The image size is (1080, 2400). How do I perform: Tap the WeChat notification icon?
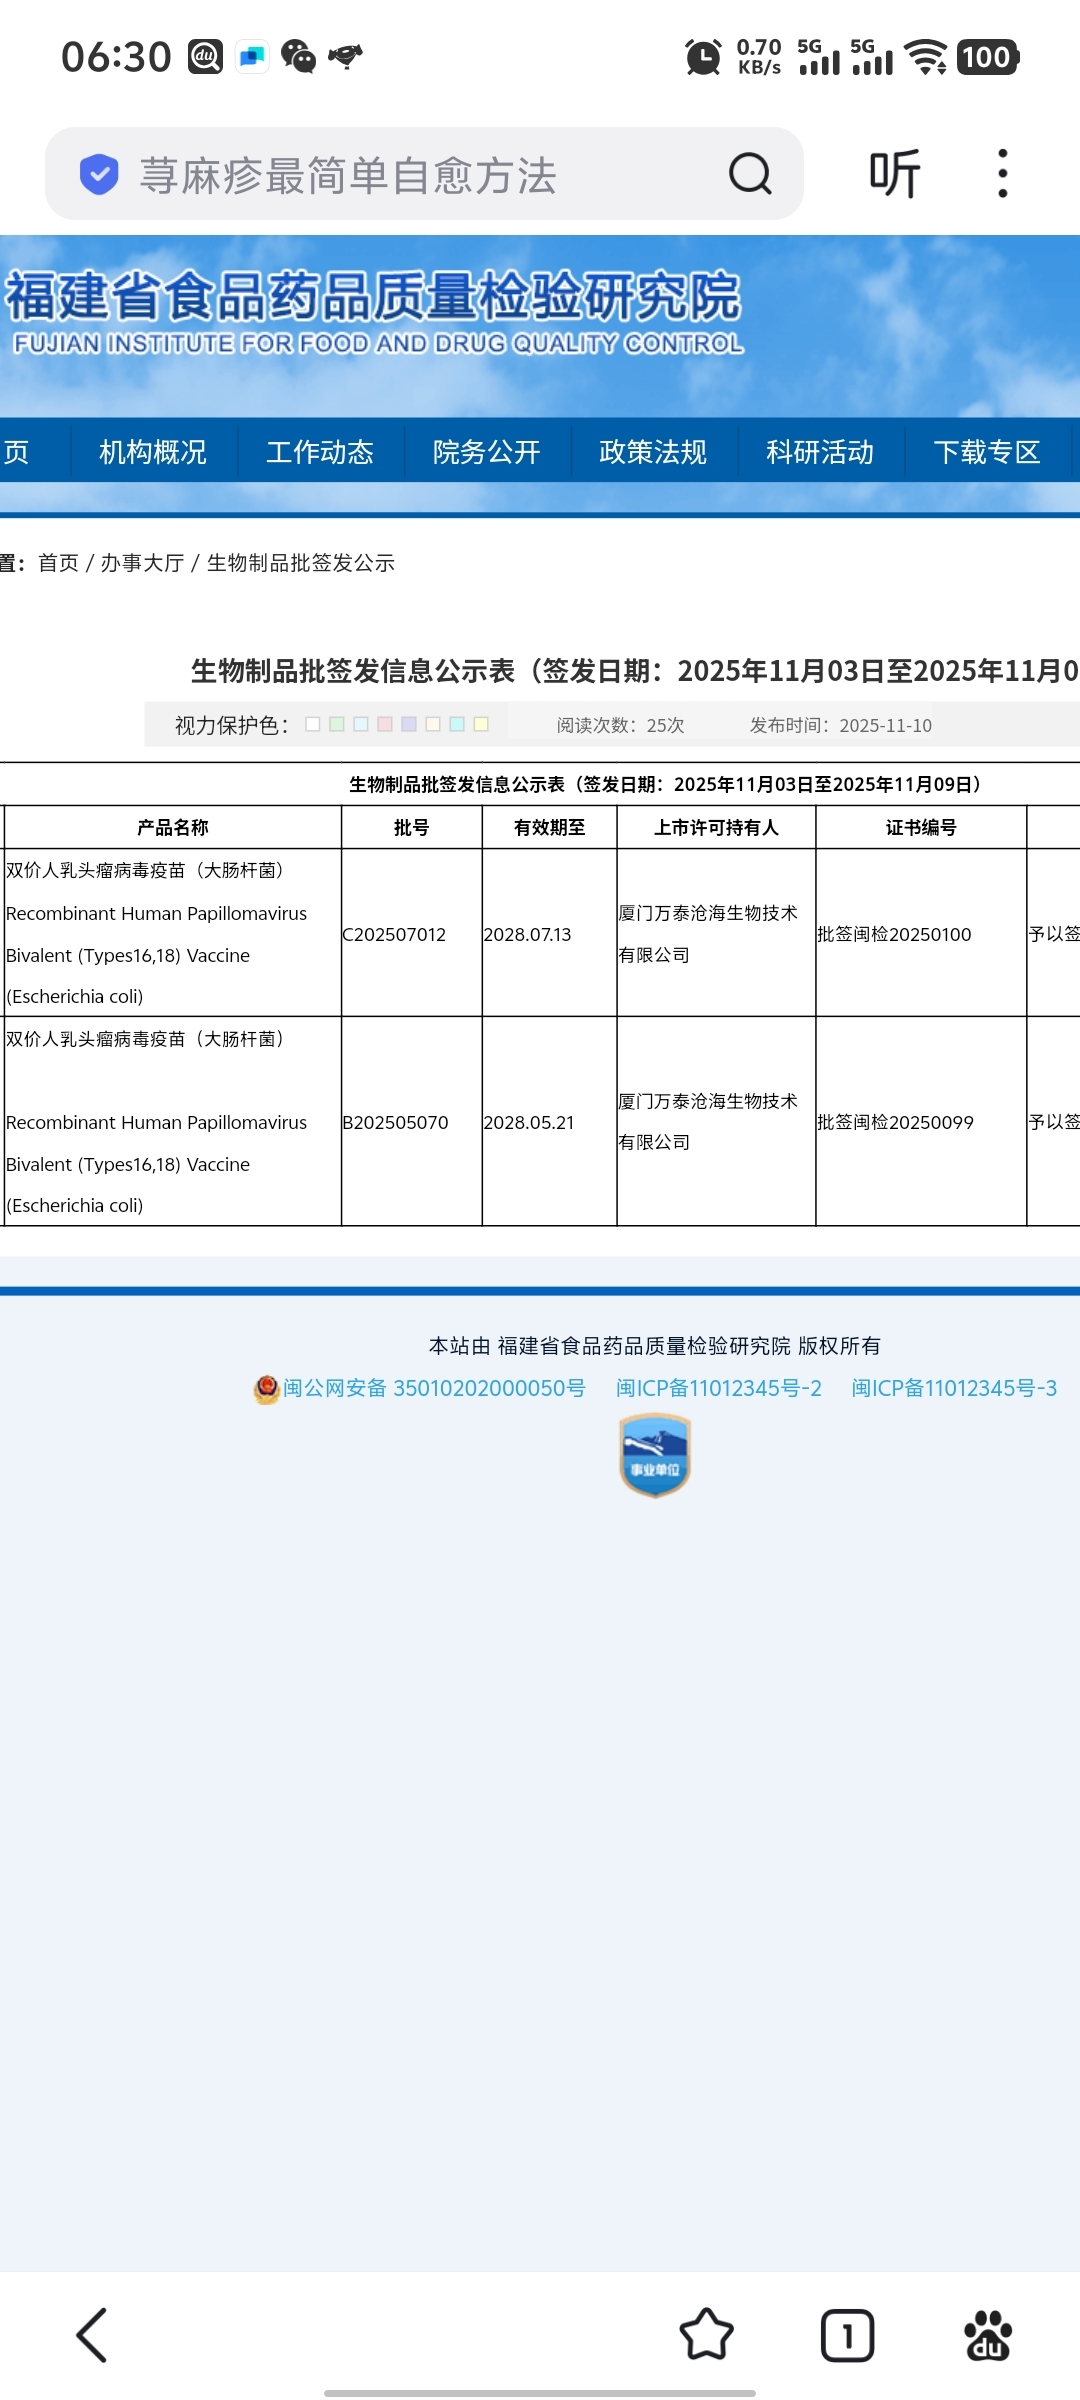pyautogui.click(x=298, y=57)
